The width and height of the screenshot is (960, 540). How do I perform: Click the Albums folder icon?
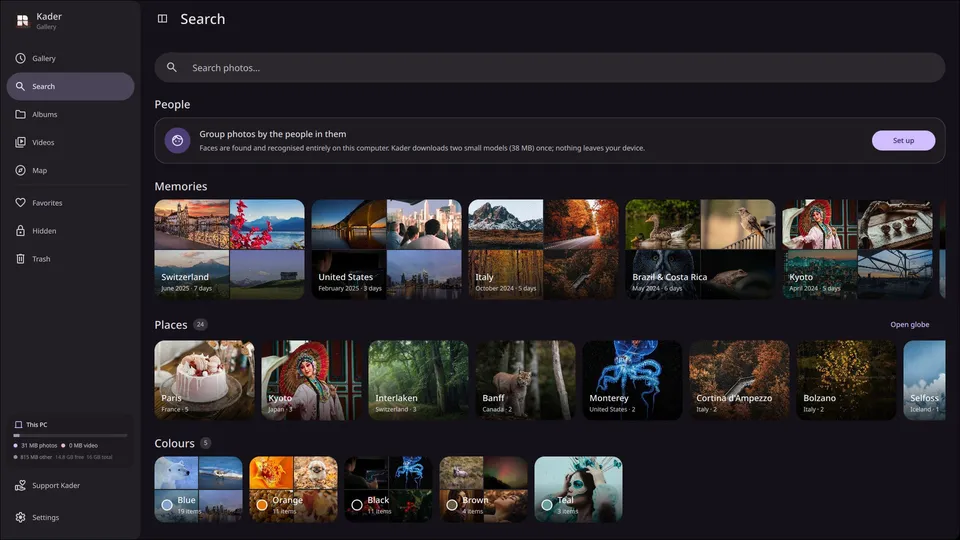click(20, 114)
